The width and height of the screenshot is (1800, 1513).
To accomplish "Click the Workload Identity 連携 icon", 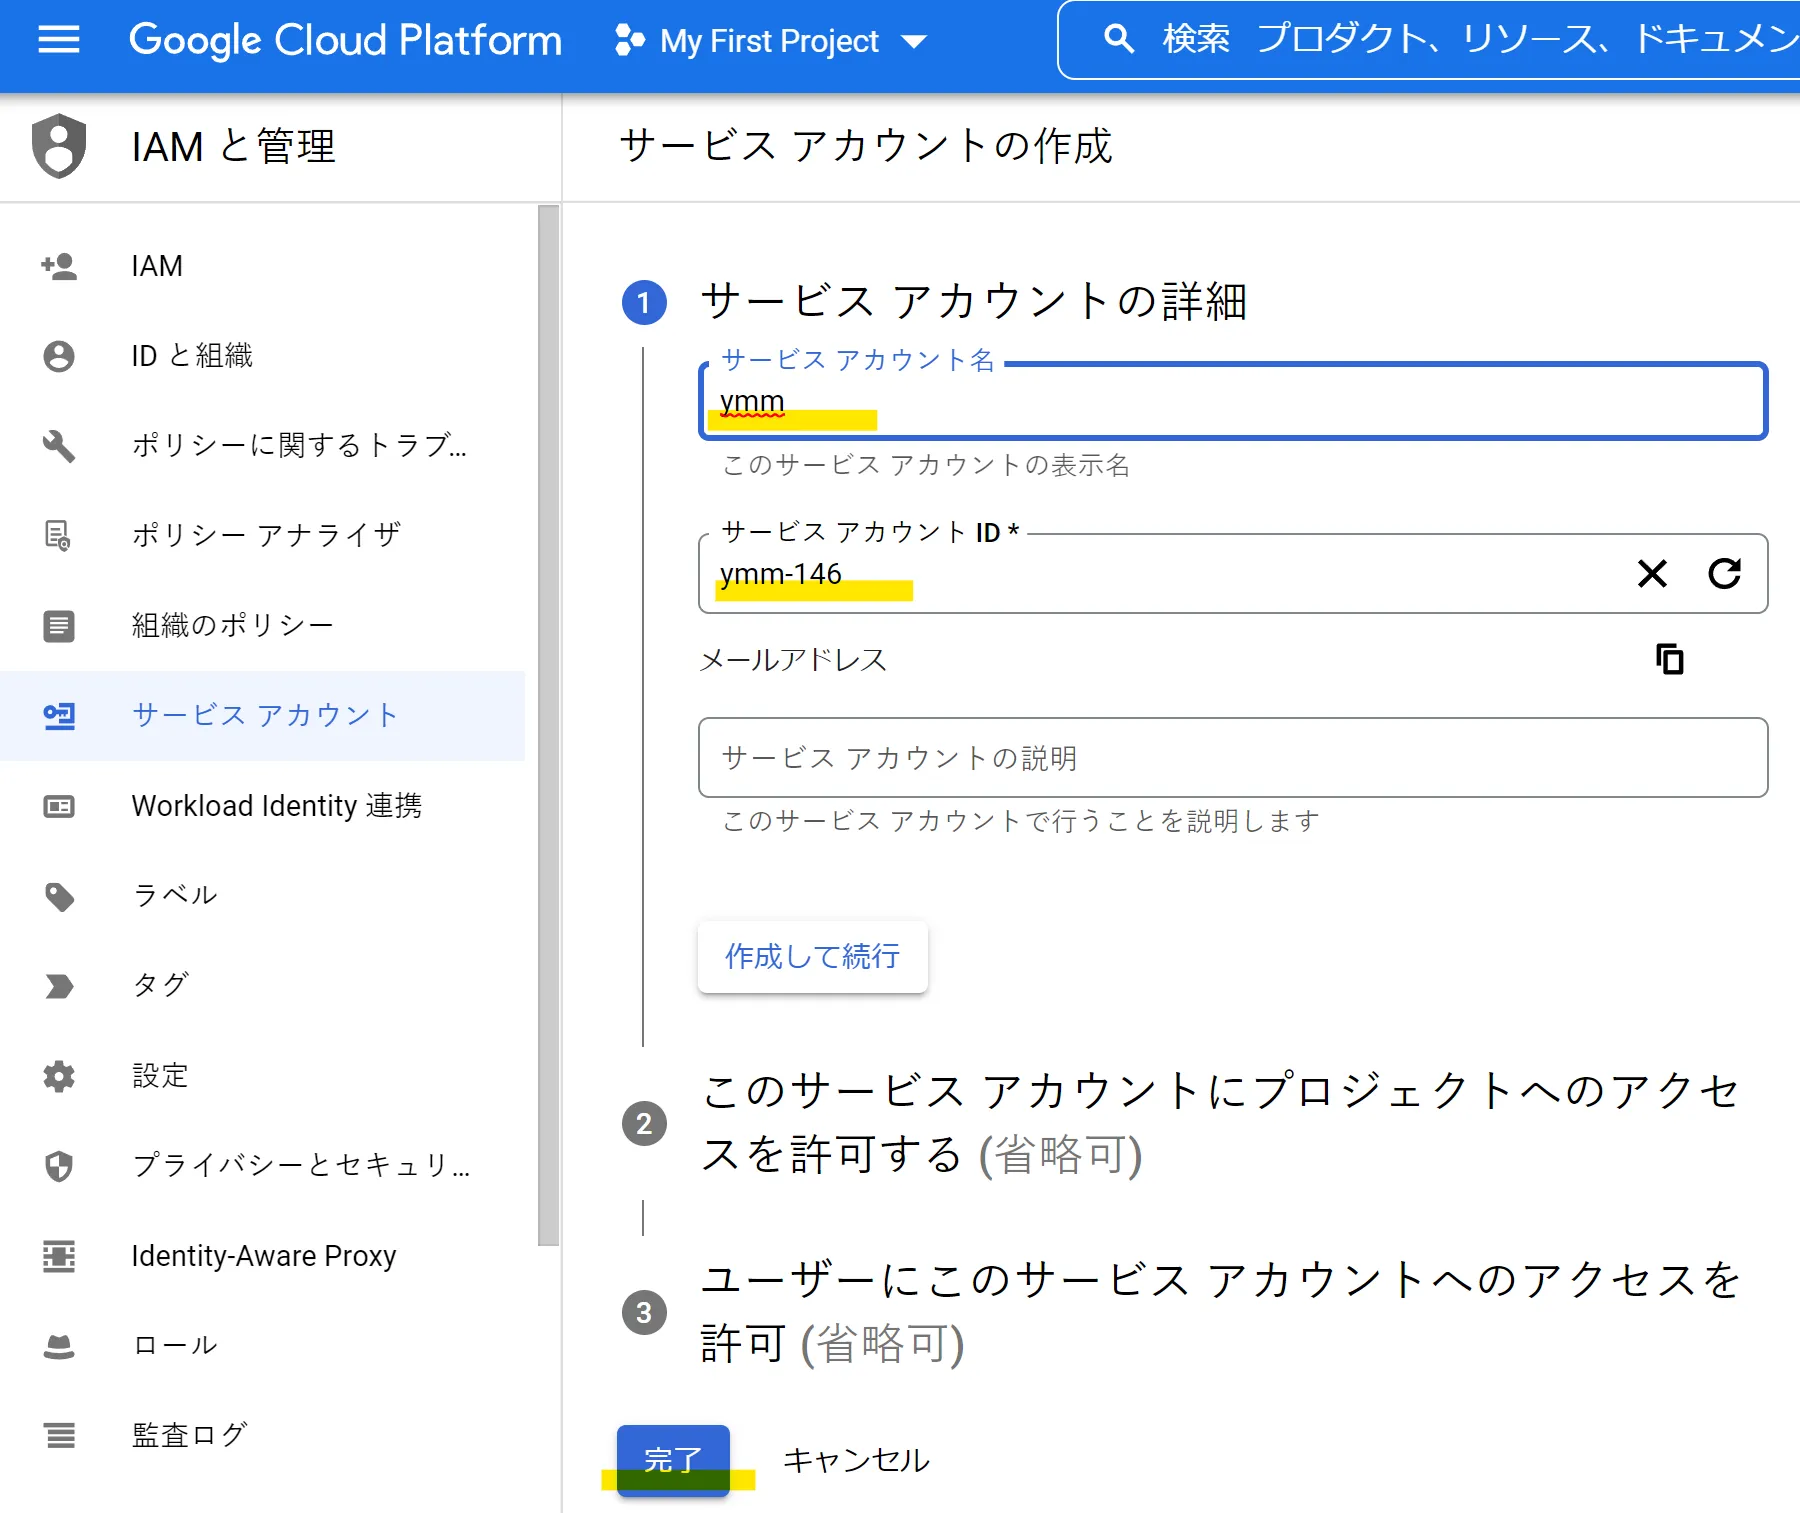I will pyautogui.click(x=59, y=806).
